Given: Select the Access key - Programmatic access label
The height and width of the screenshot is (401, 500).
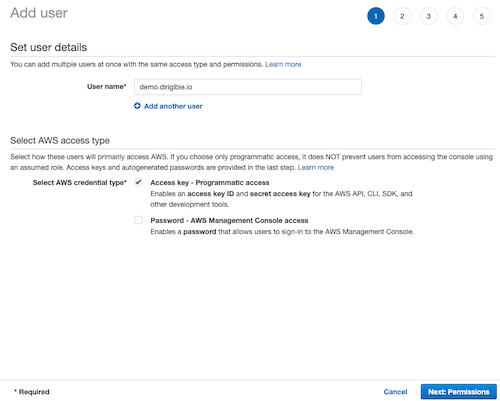Looking at the screenshot, I should [210, 183].
